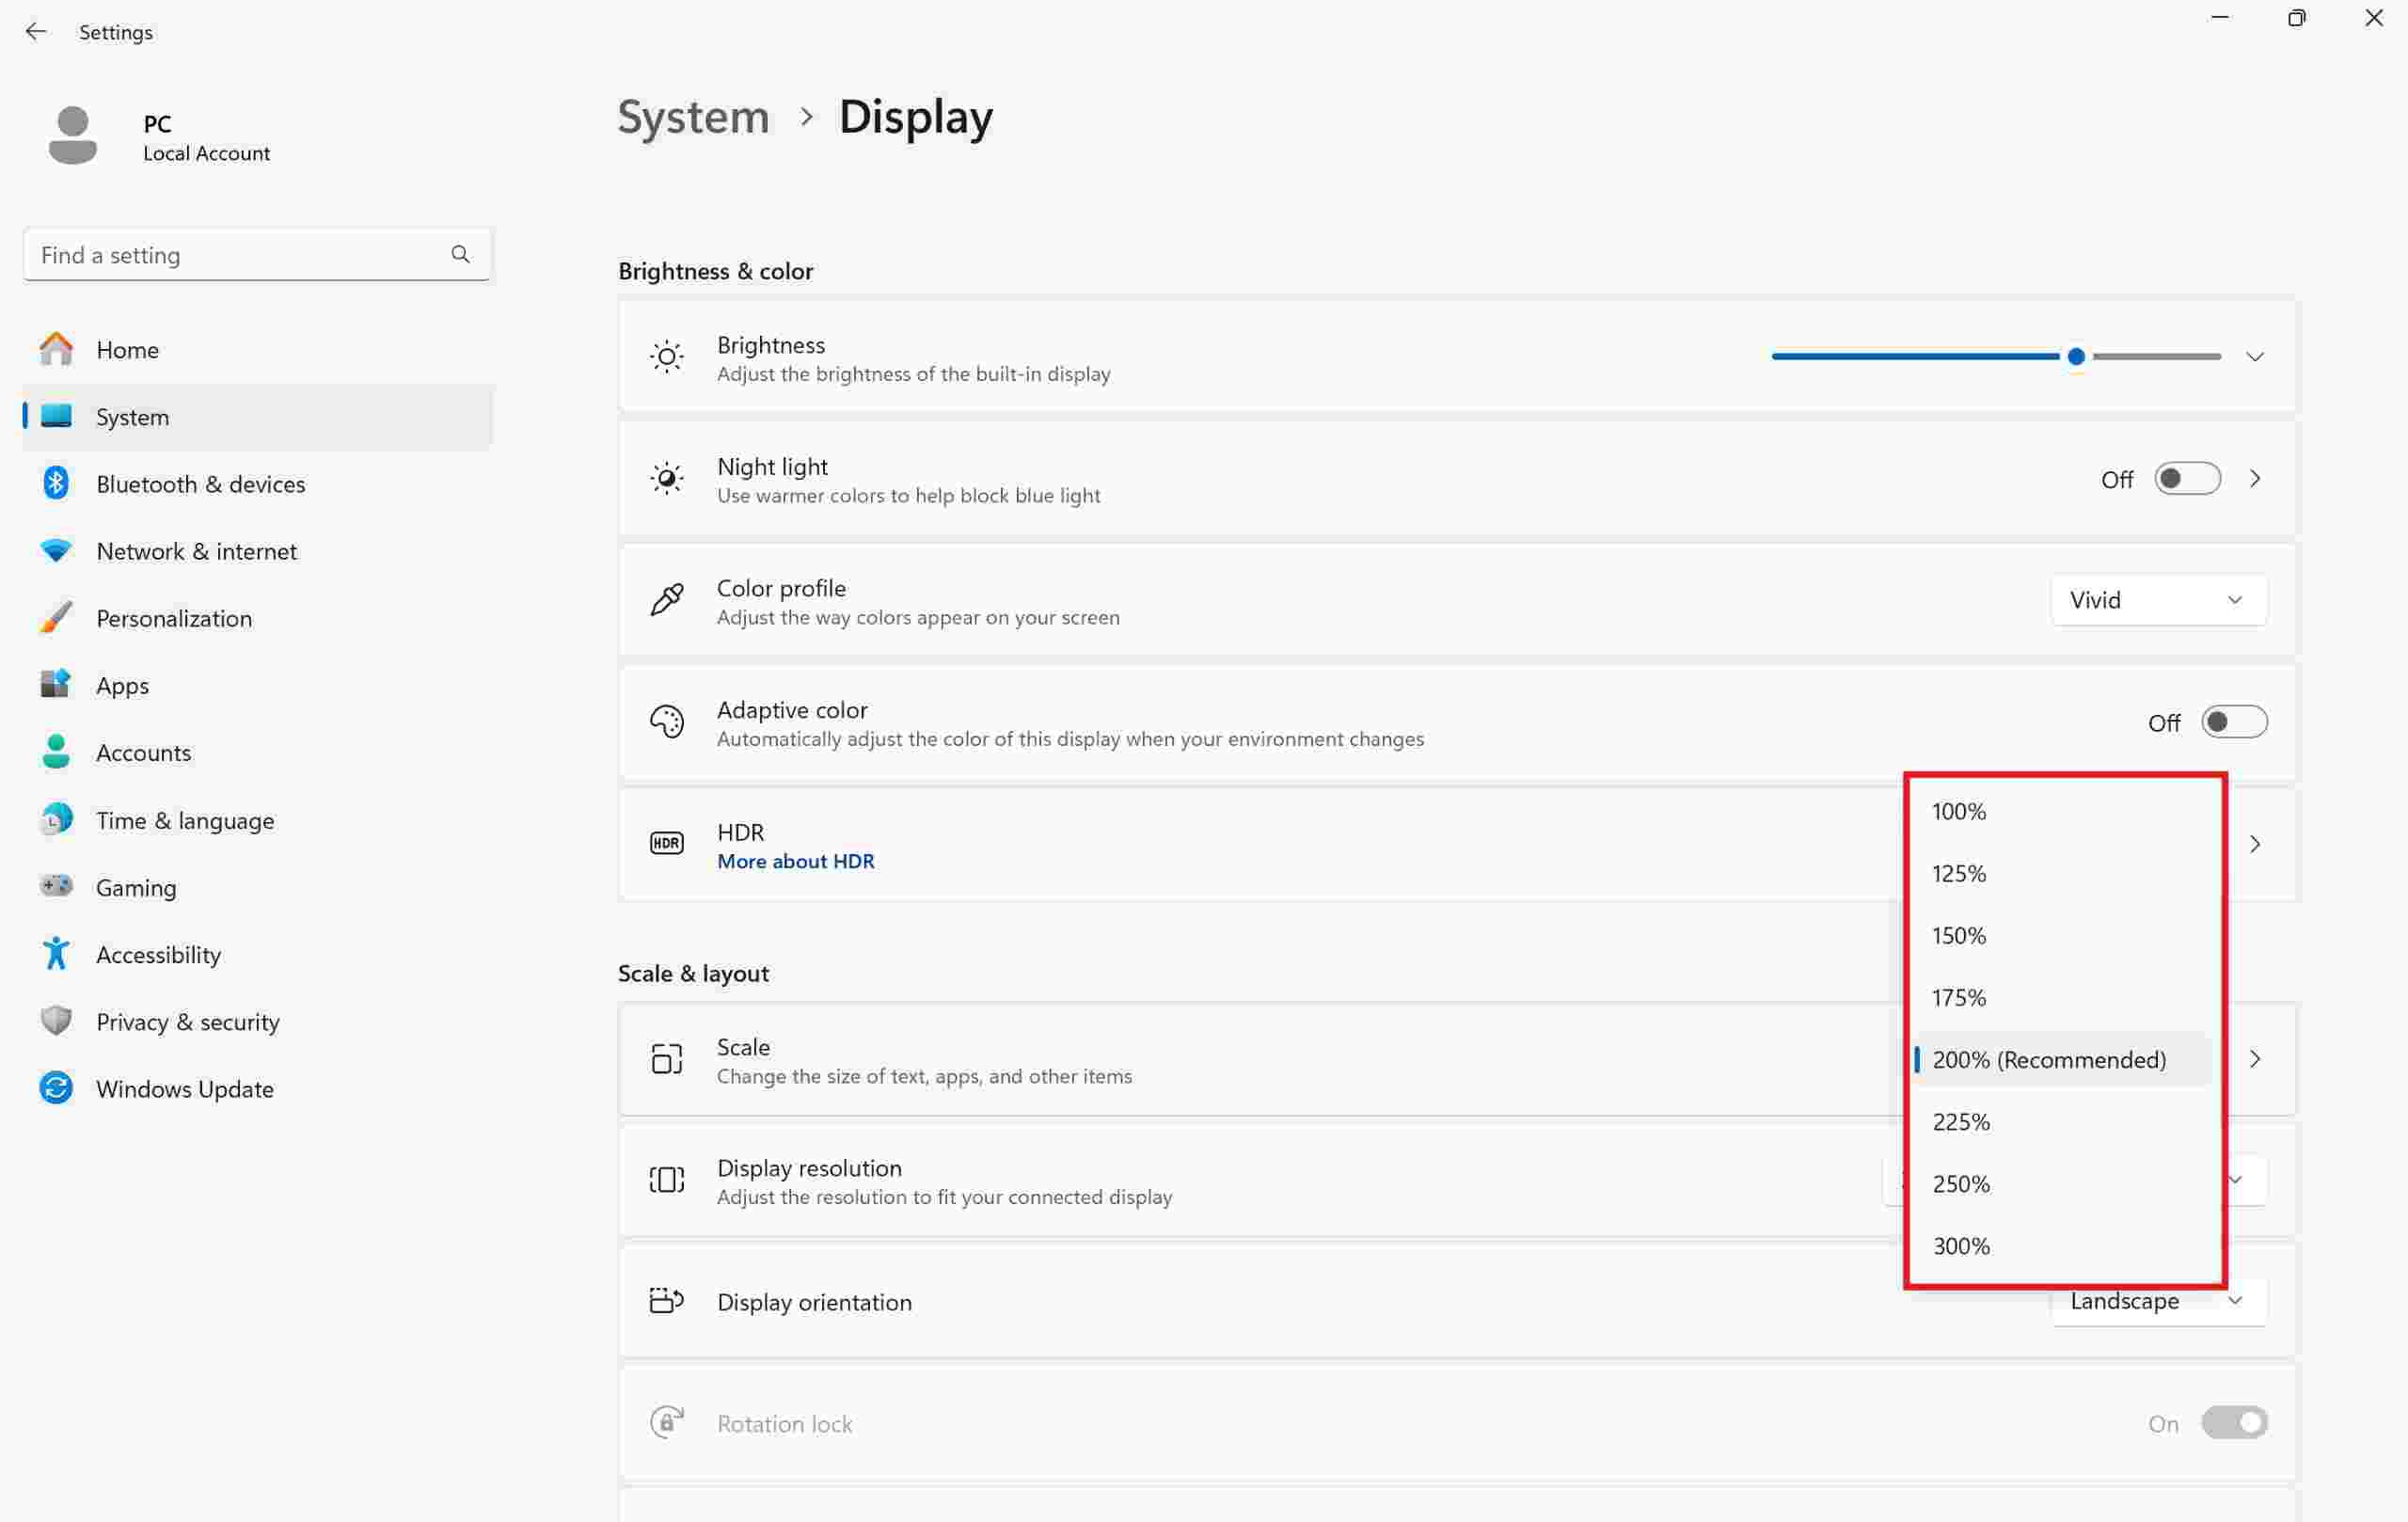This screenshot has height=1522, width=2408.
Task: Select the System section icon
Action: [57, 416]
